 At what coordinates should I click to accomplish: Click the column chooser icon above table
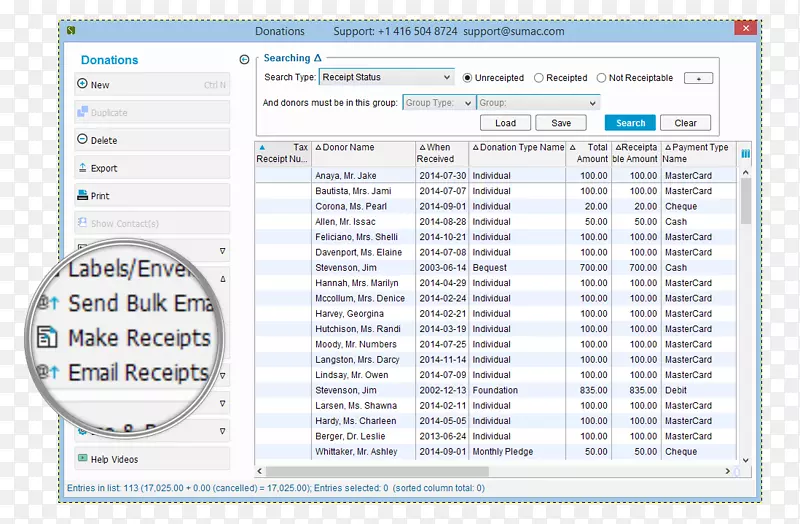pos(745,154)
